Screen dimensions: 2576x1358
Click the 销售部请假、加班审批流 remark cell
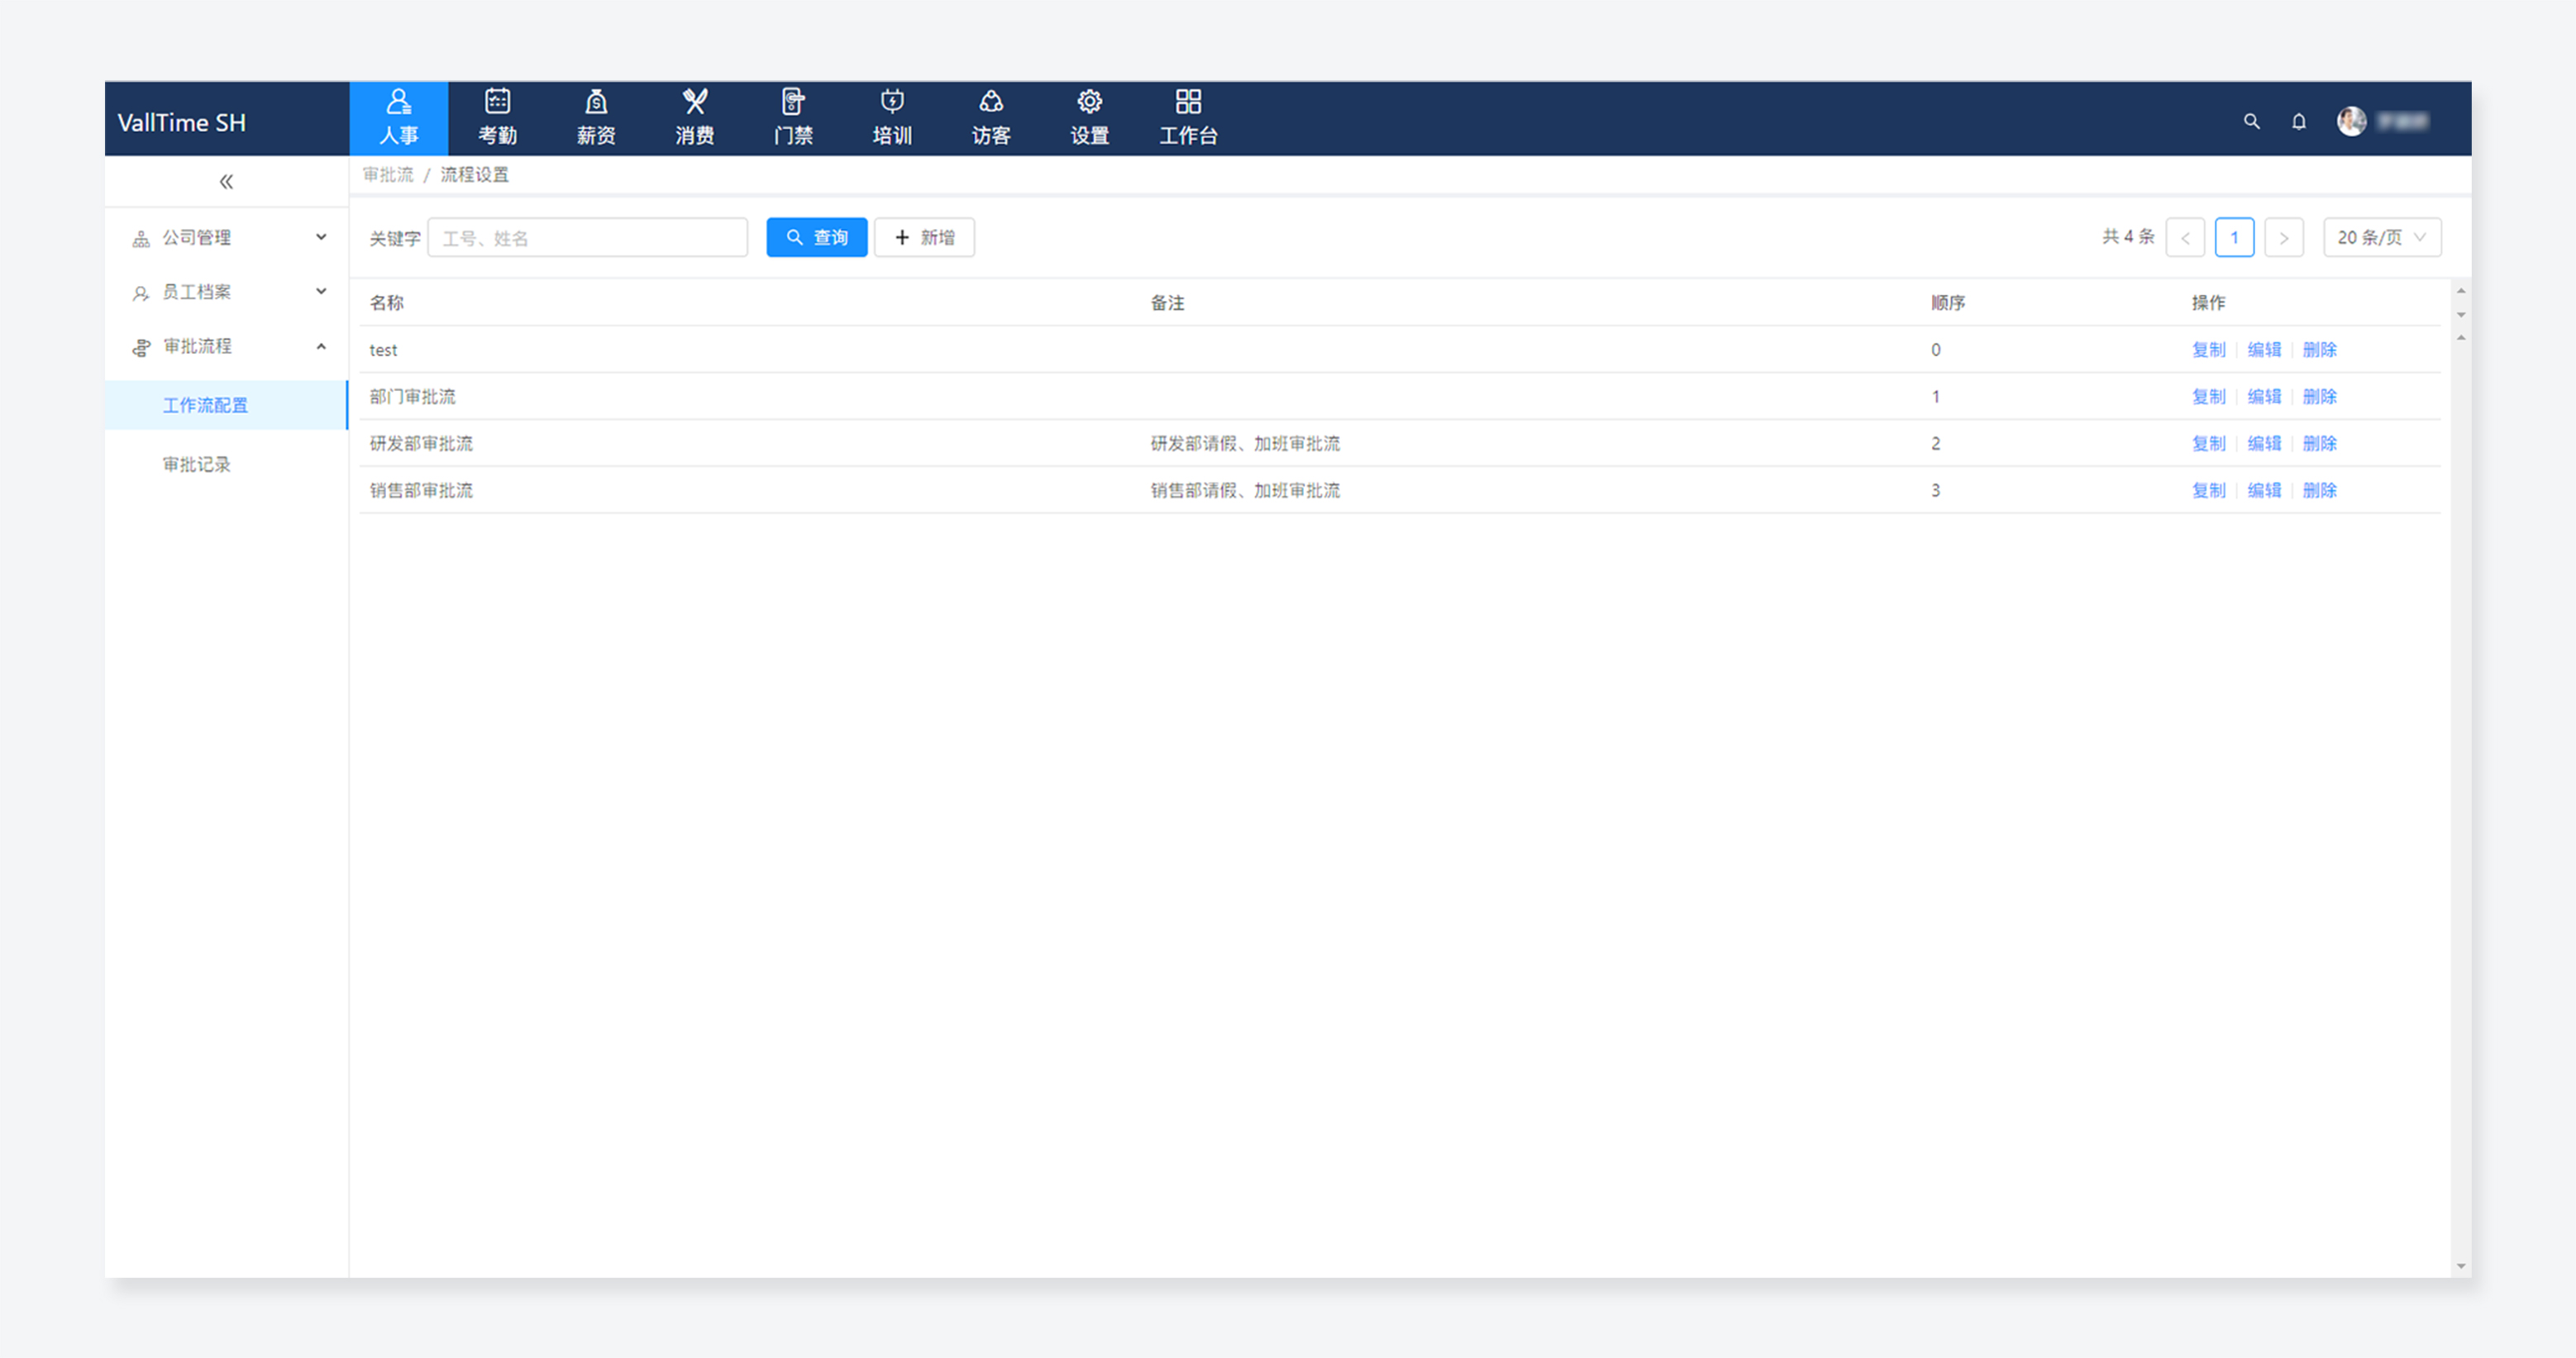1245,491
